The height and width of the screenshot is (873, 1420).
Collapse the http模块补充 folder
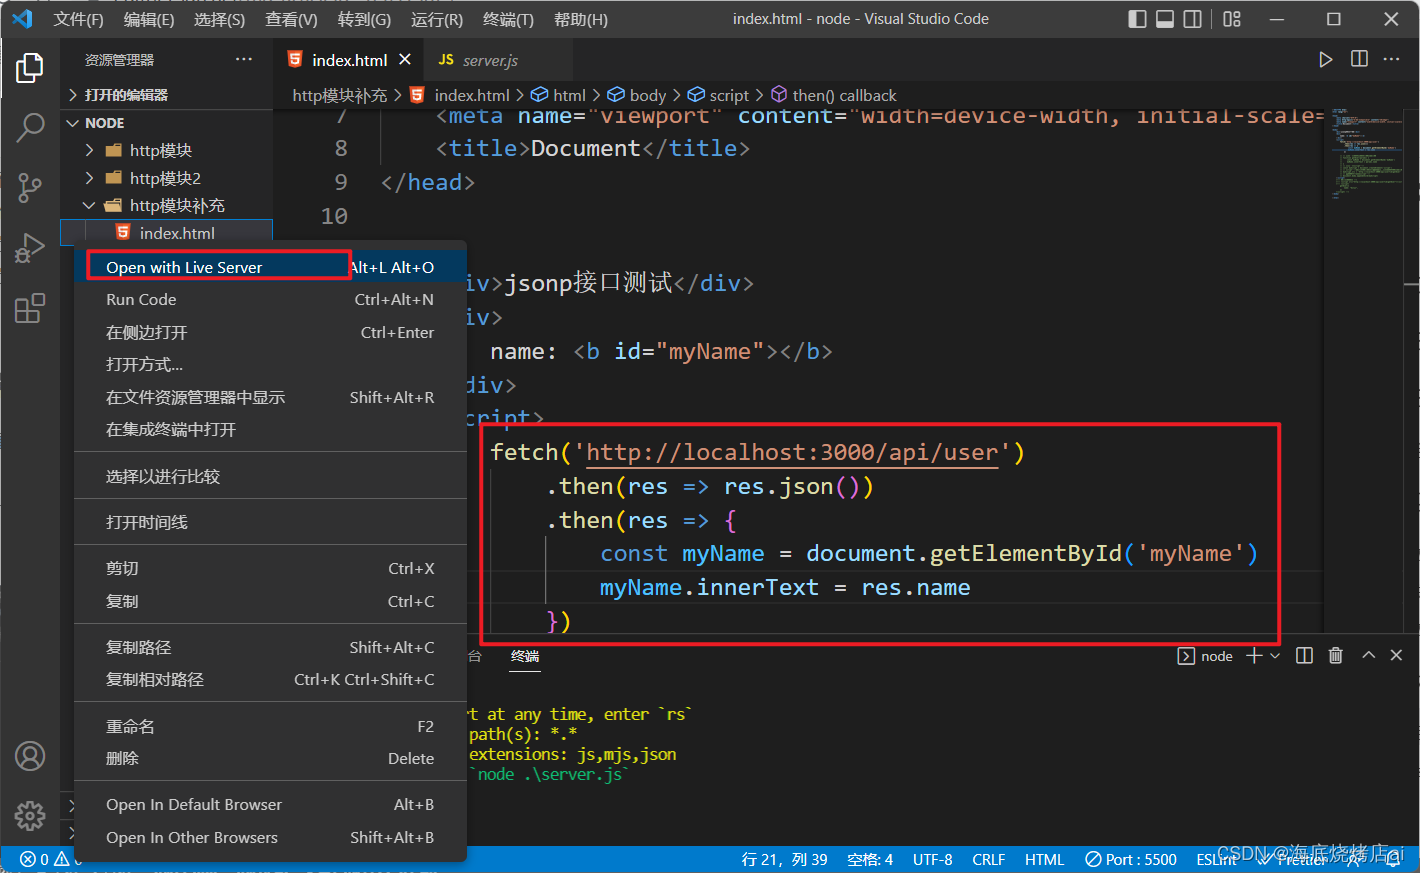(x=176, y=205)
